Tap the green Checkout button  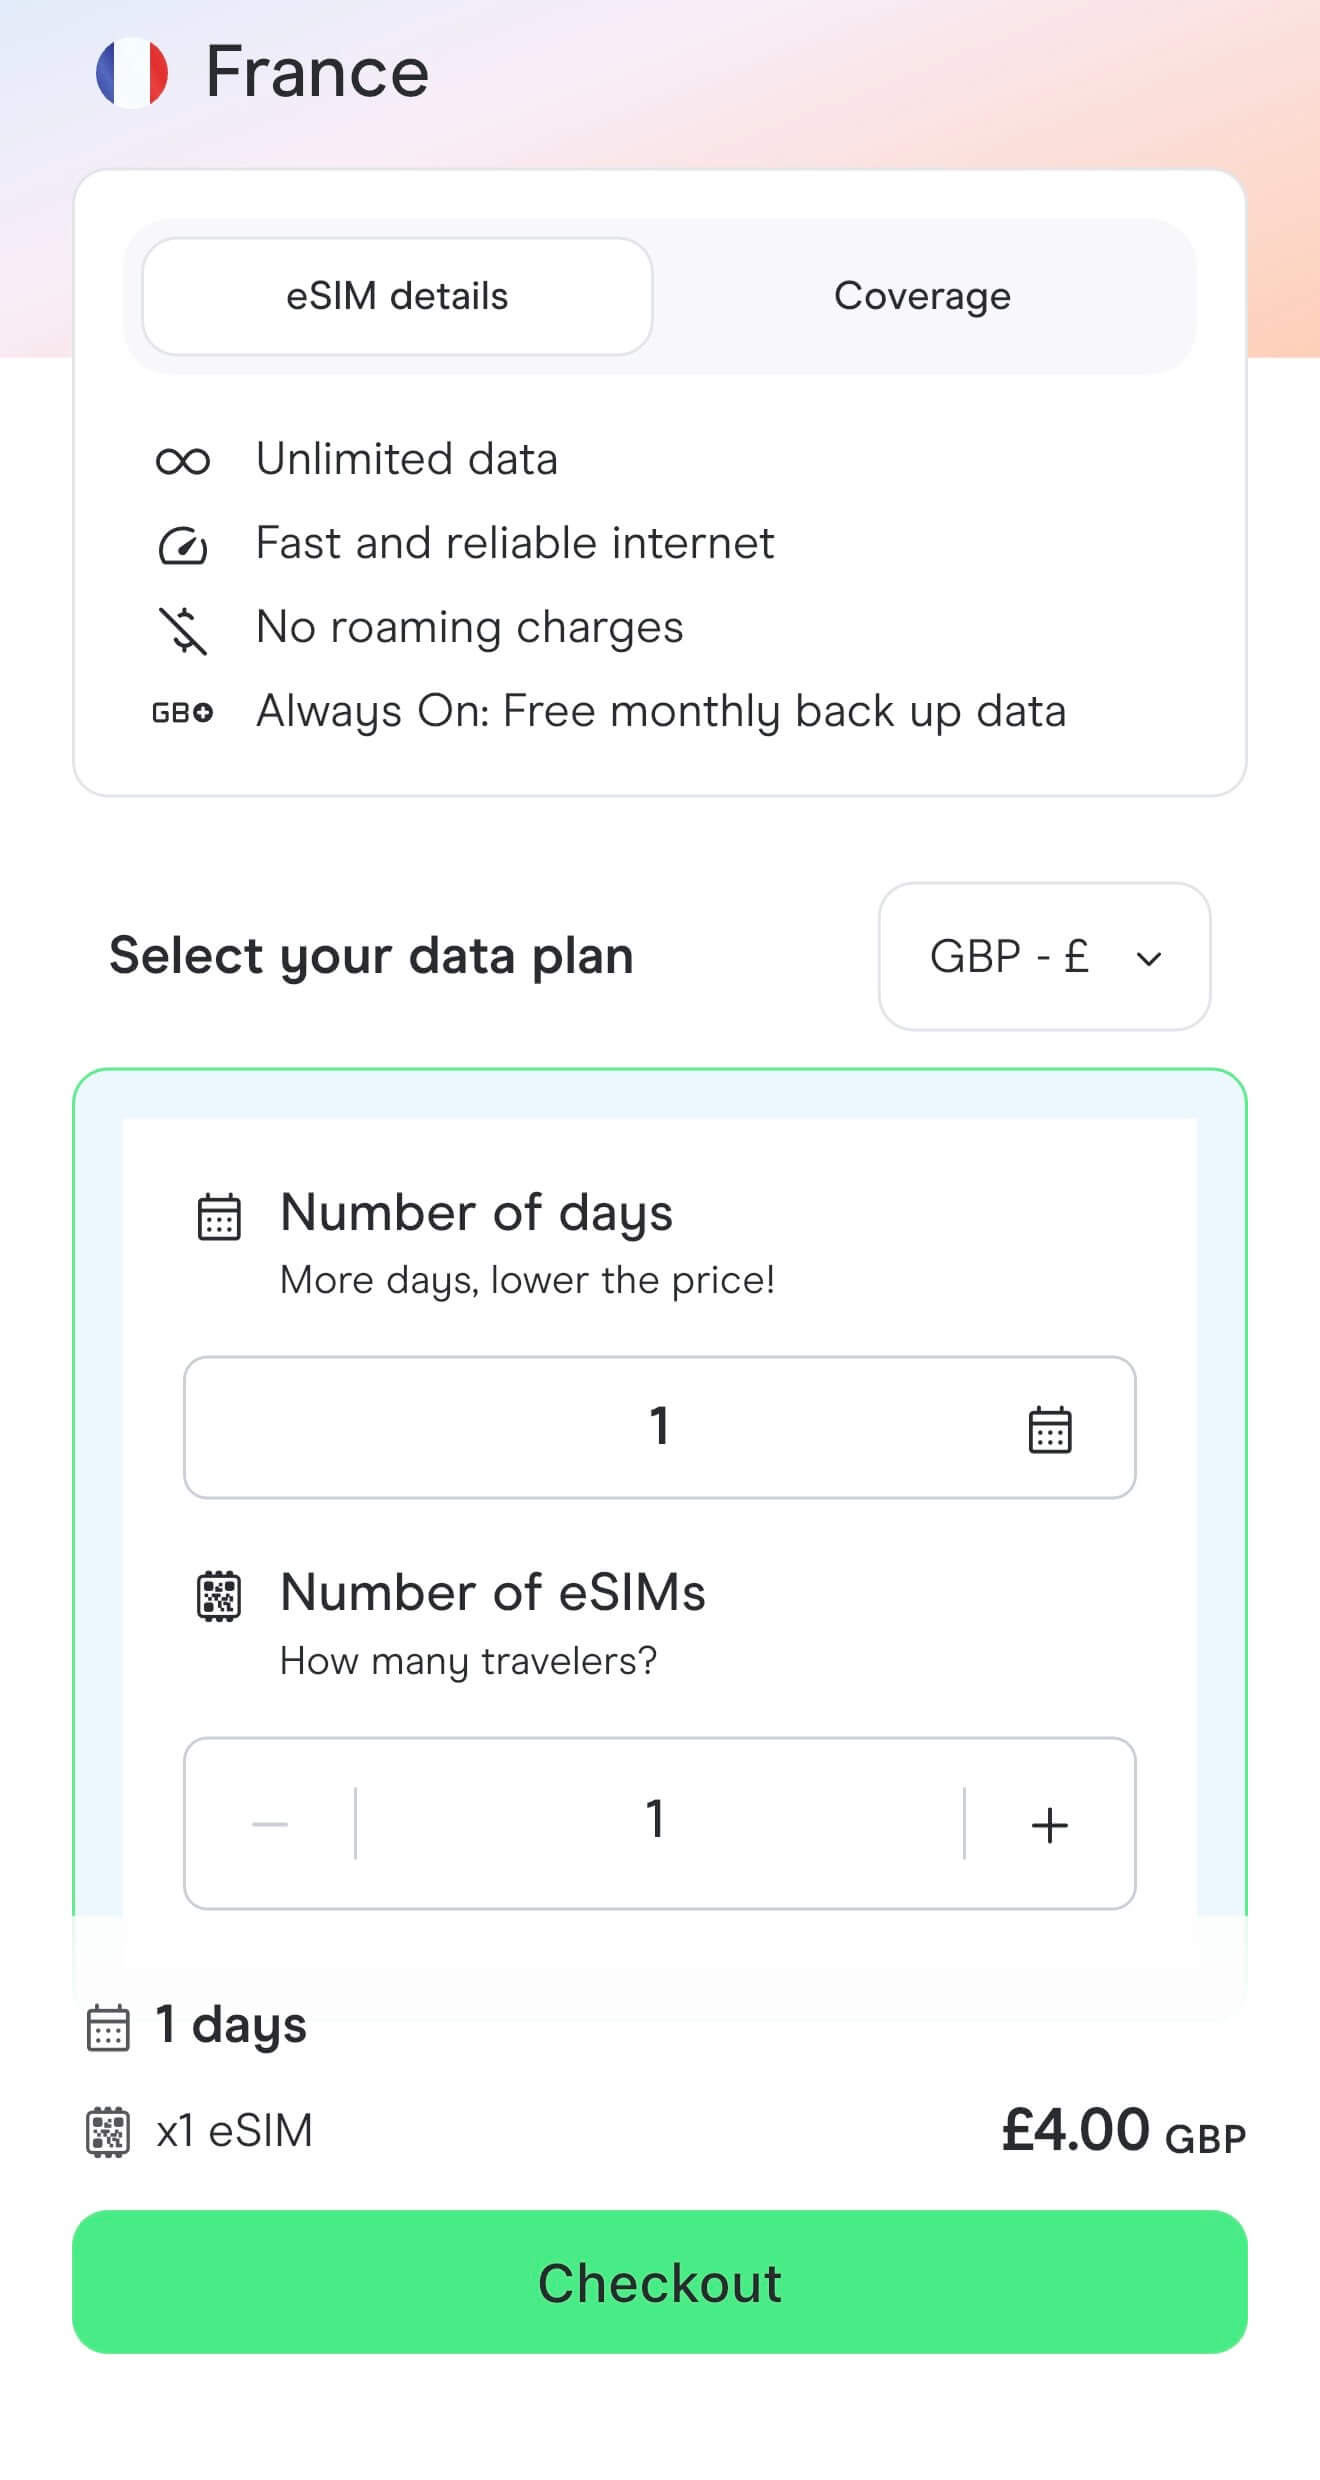[660, 2283]
